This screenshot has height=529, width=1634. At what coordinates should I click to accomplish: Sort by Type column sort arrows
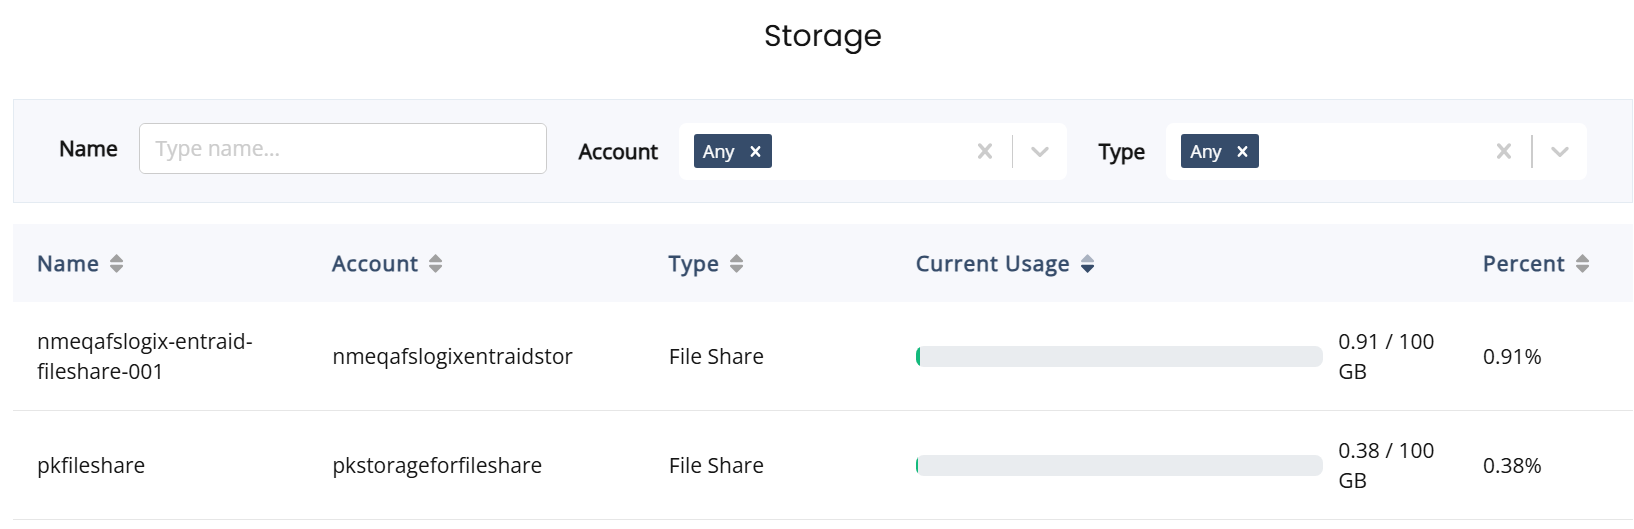[x=737, y=264]
